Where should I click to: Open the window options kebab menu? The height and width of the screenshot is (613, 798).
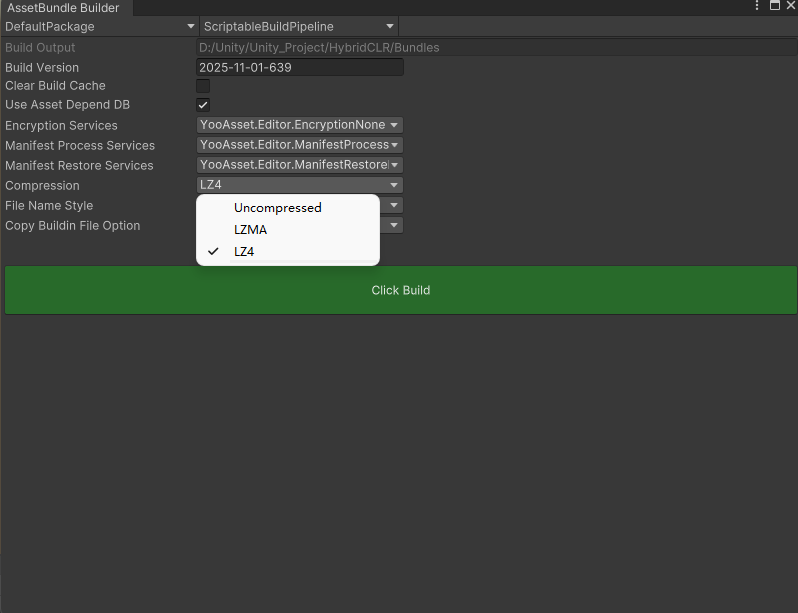(x=757, y=6)
